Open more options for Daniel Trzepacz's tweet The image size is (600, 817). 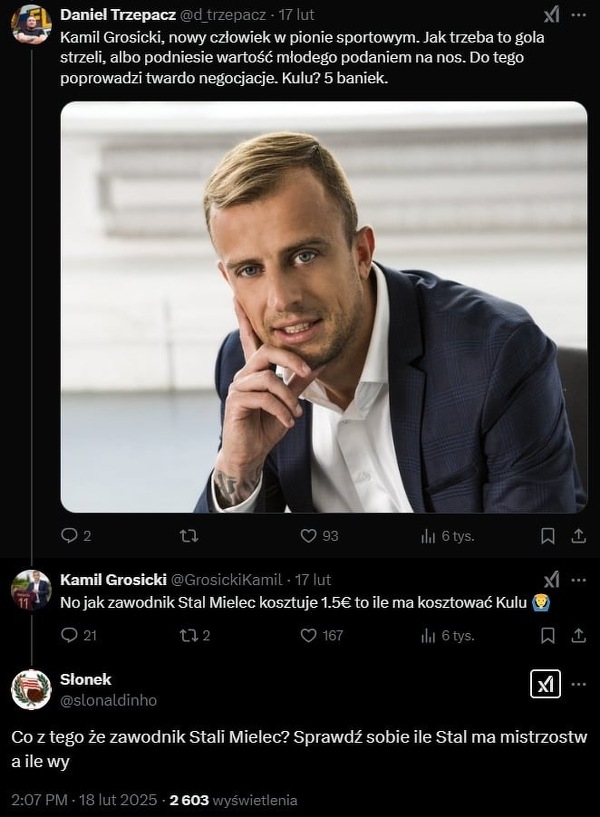pyautogui.click(x=579, y=15)
